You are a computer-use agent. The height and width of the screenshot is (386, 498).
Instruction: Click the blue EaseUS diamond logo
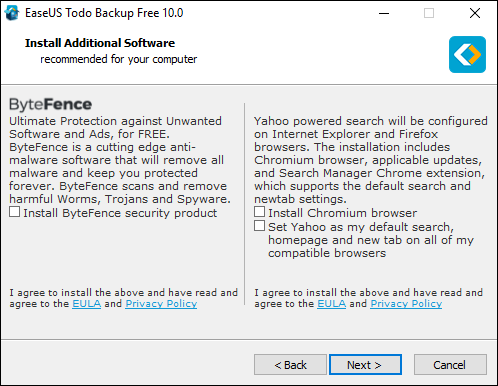[467, 55]
